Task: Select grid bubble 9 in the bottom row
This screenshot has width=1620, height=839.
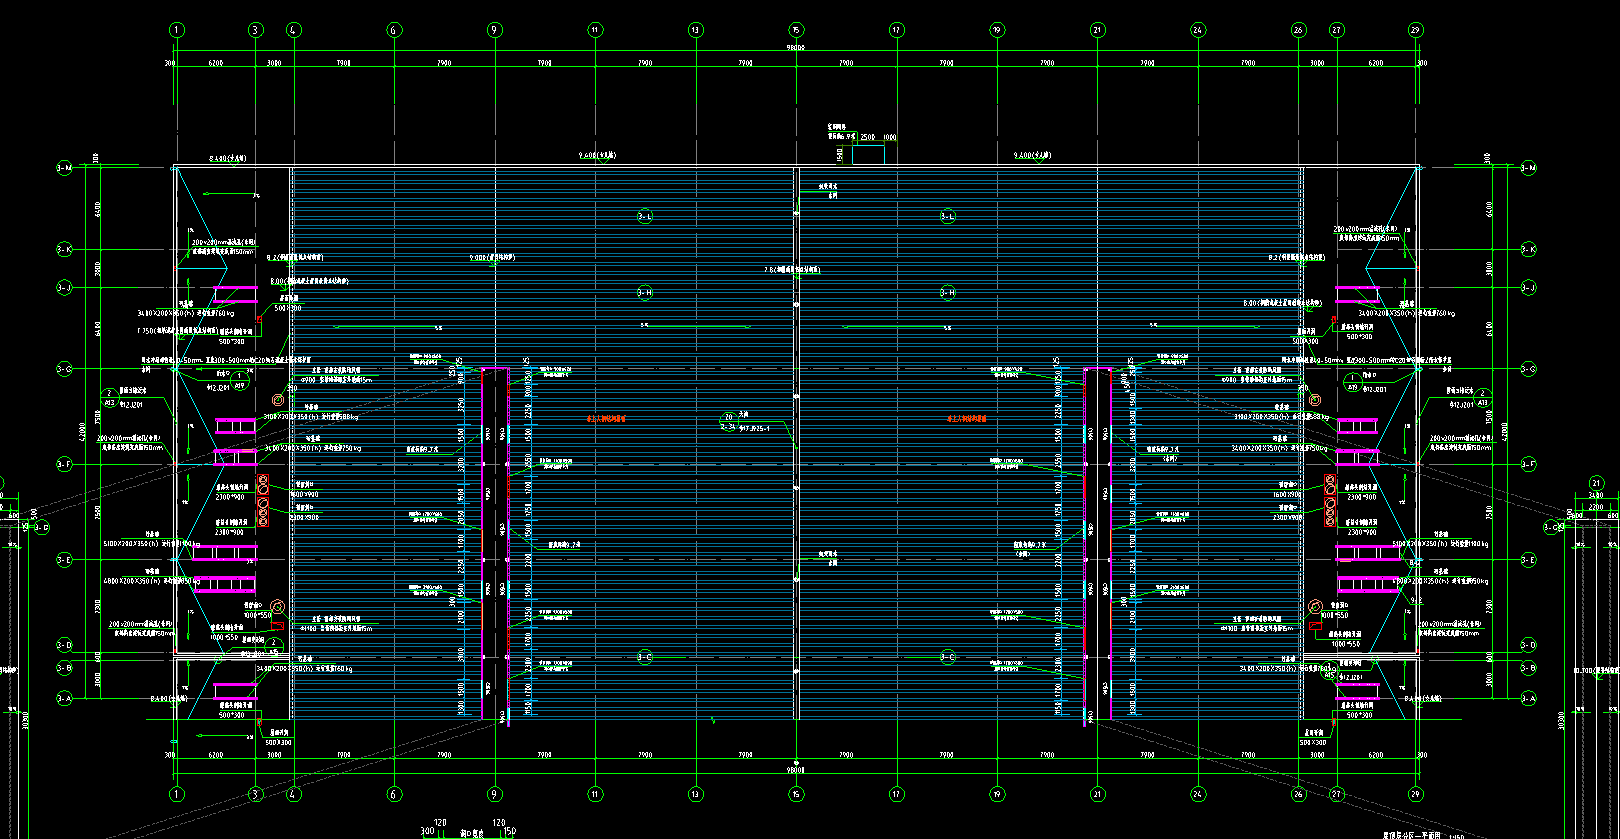Action: click(494, 794)
